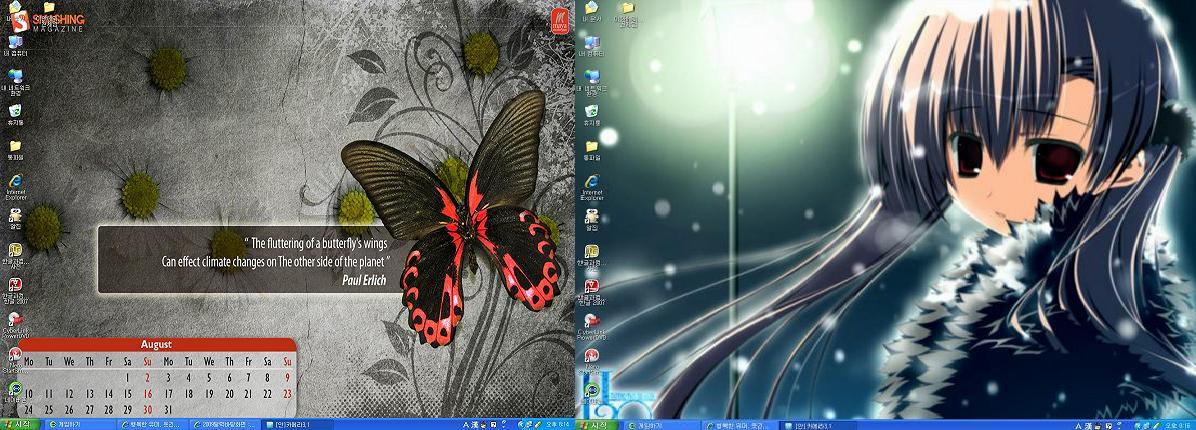Click the 漢 Hanja indicator on butterfly desktop taskbar
Screen dimensions: 1196x430
pos(474,425)
